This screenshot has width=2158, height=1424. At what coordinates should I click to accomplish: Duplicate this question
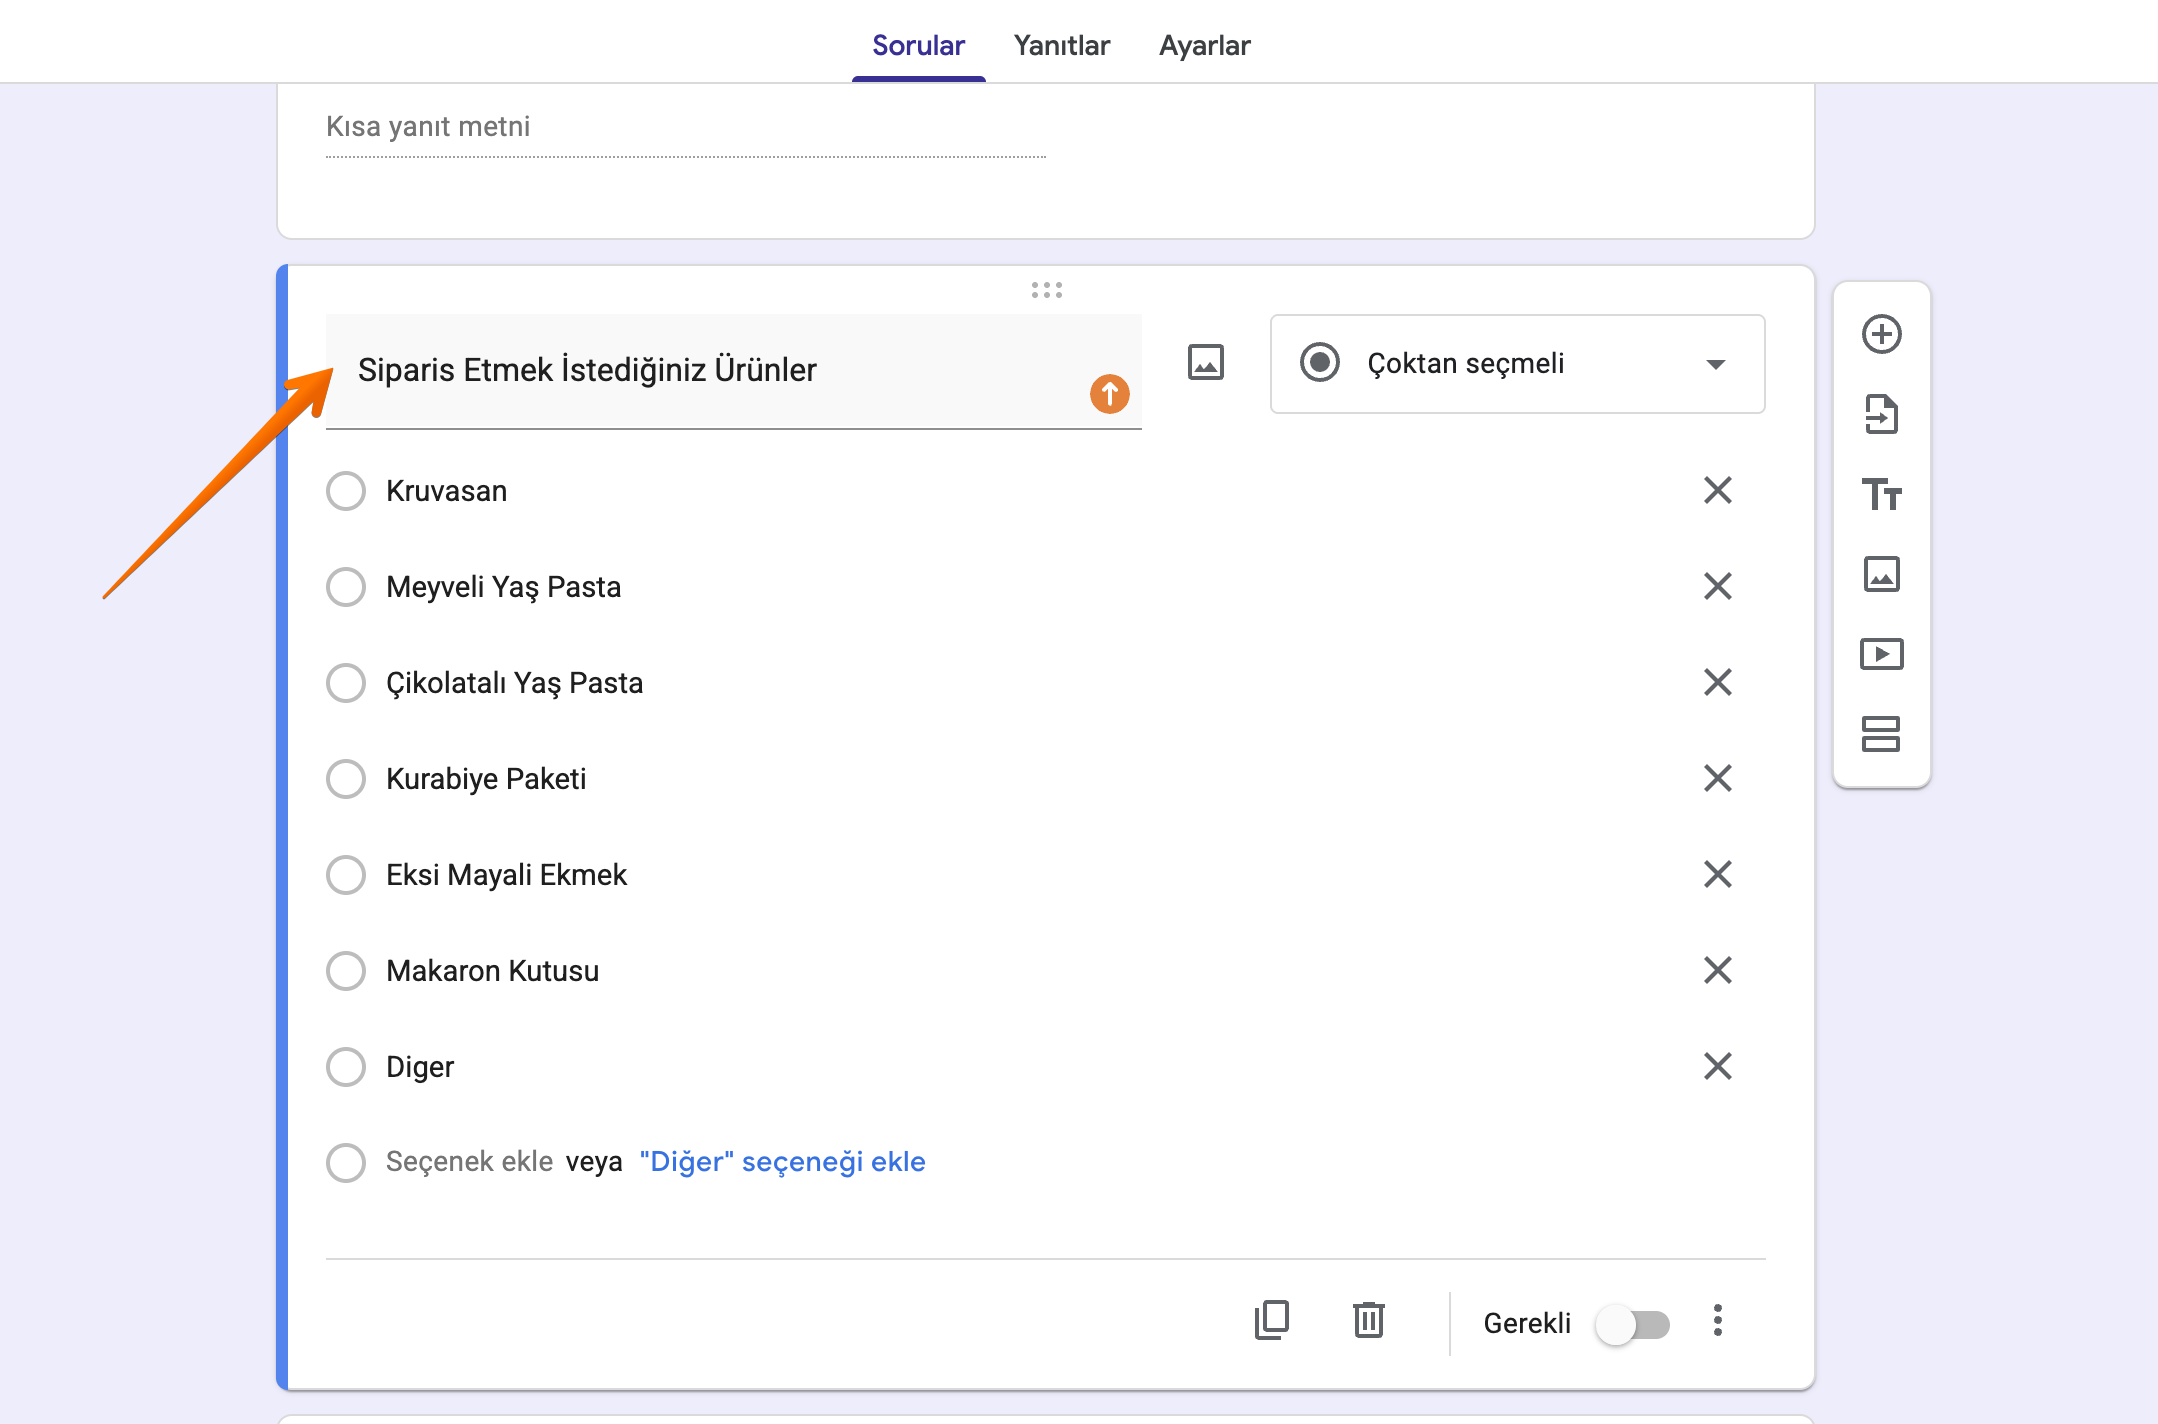(x=1271, y=1320)
